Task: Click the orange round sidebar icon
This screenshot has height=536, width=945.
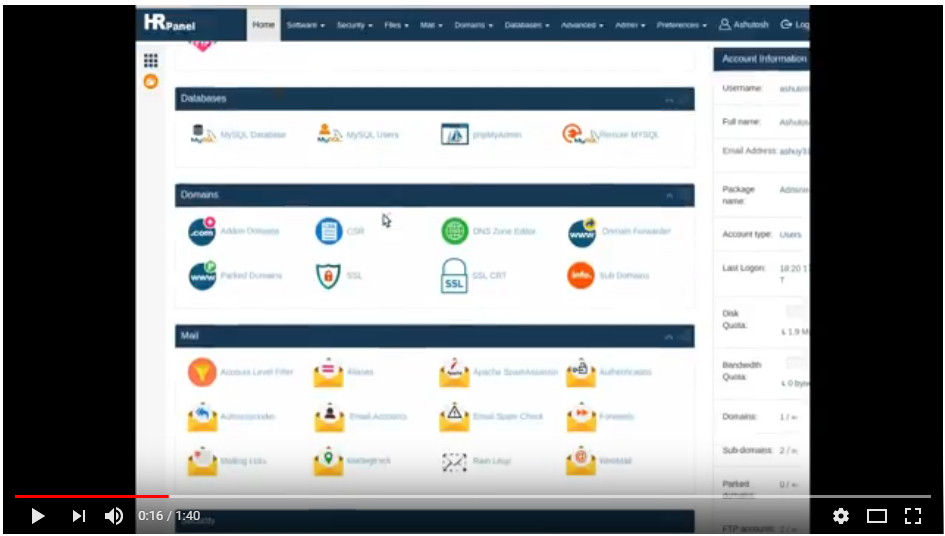Action: tap(151, 81)
